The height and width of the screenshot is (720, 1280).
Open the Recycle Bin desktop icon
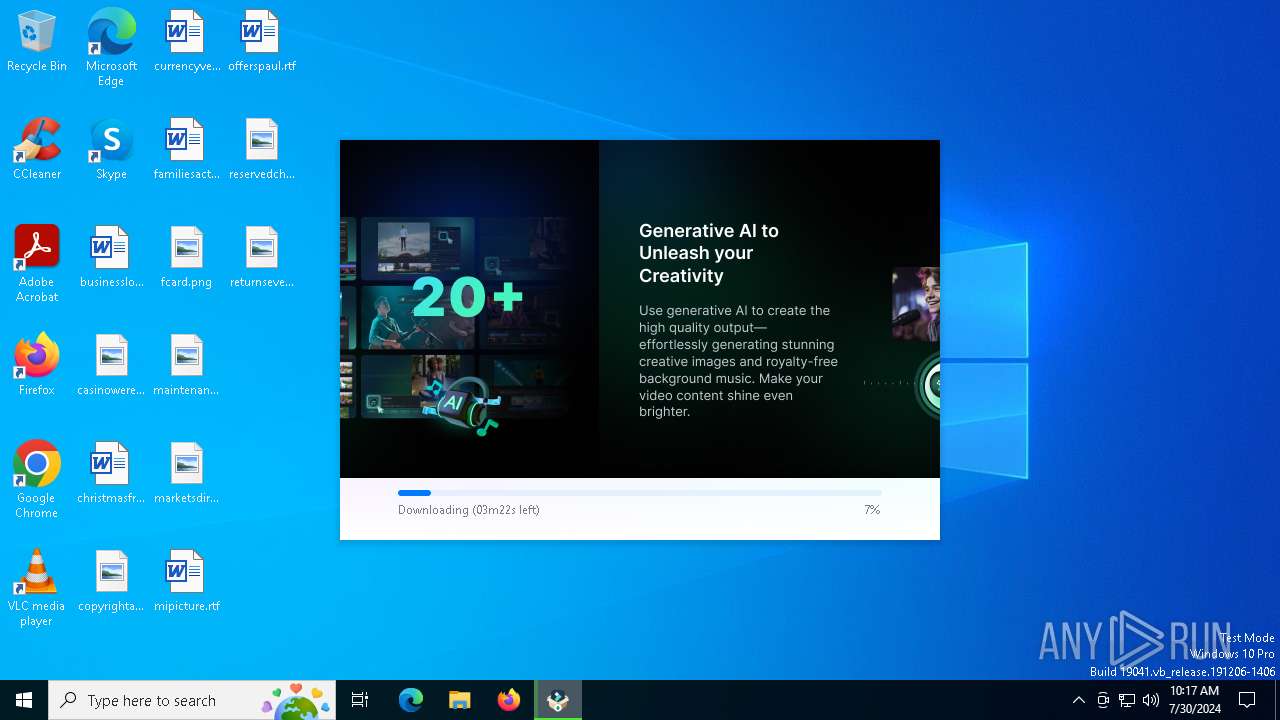[37, 42]
